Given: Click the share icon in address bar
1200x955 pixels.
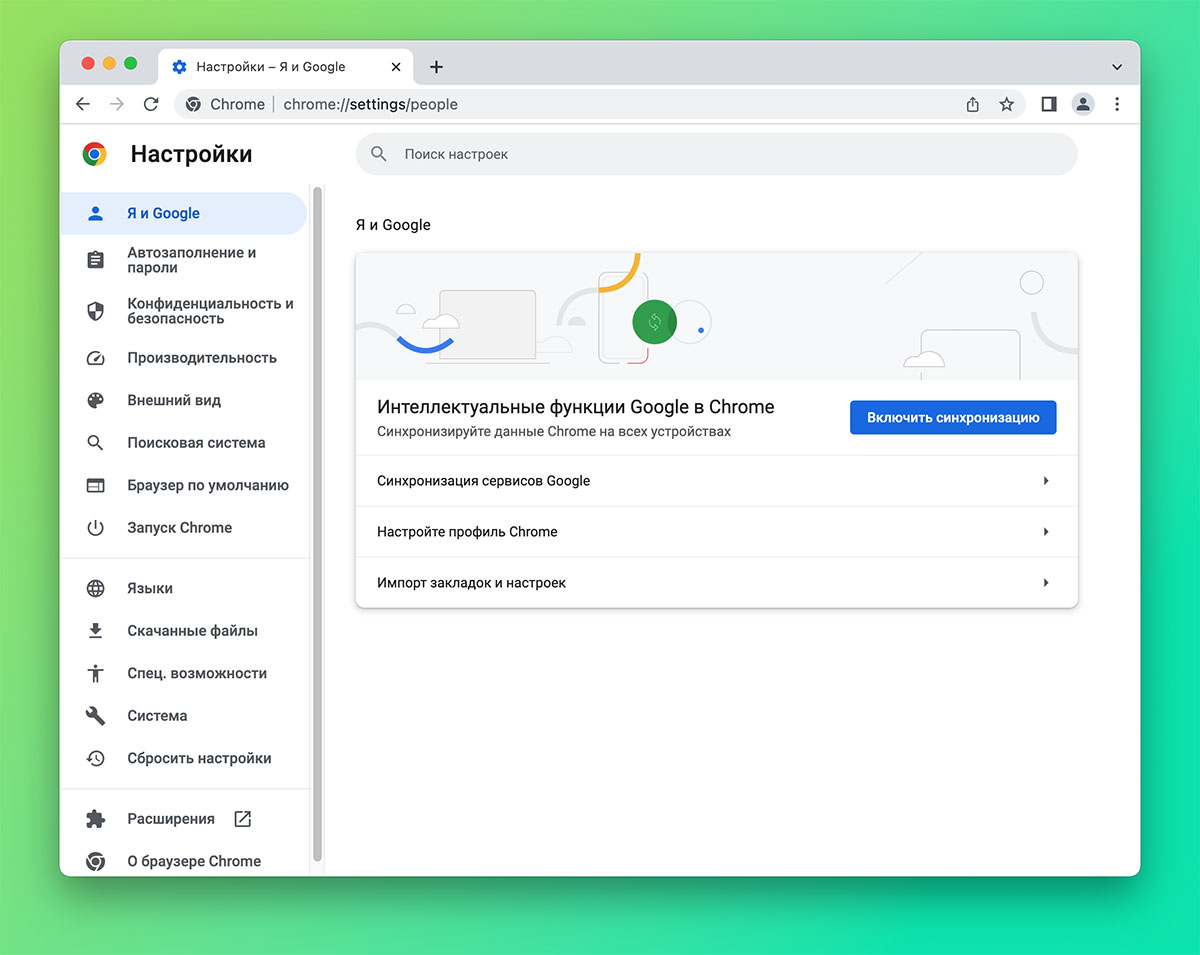Looking at the screenshot, I should pyautogui.click(x=972, y=104).
